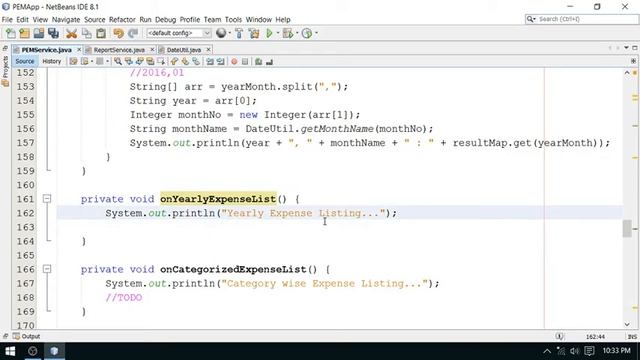Click the scrollbar up arrow

(x=627, y=73)
